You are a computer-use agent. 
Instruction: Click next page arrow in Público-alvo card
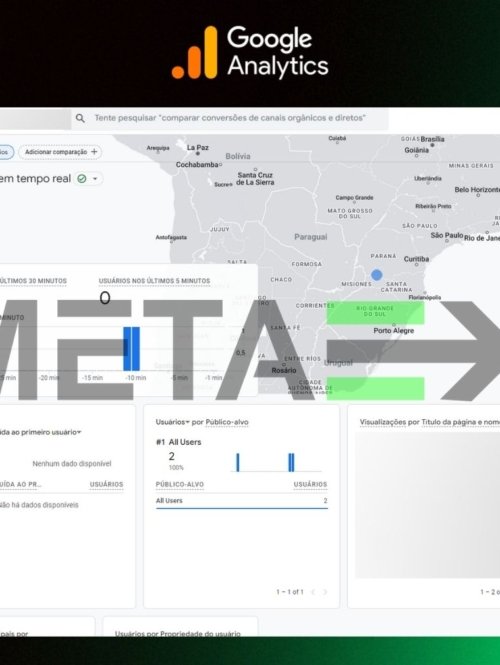(325, 592)
